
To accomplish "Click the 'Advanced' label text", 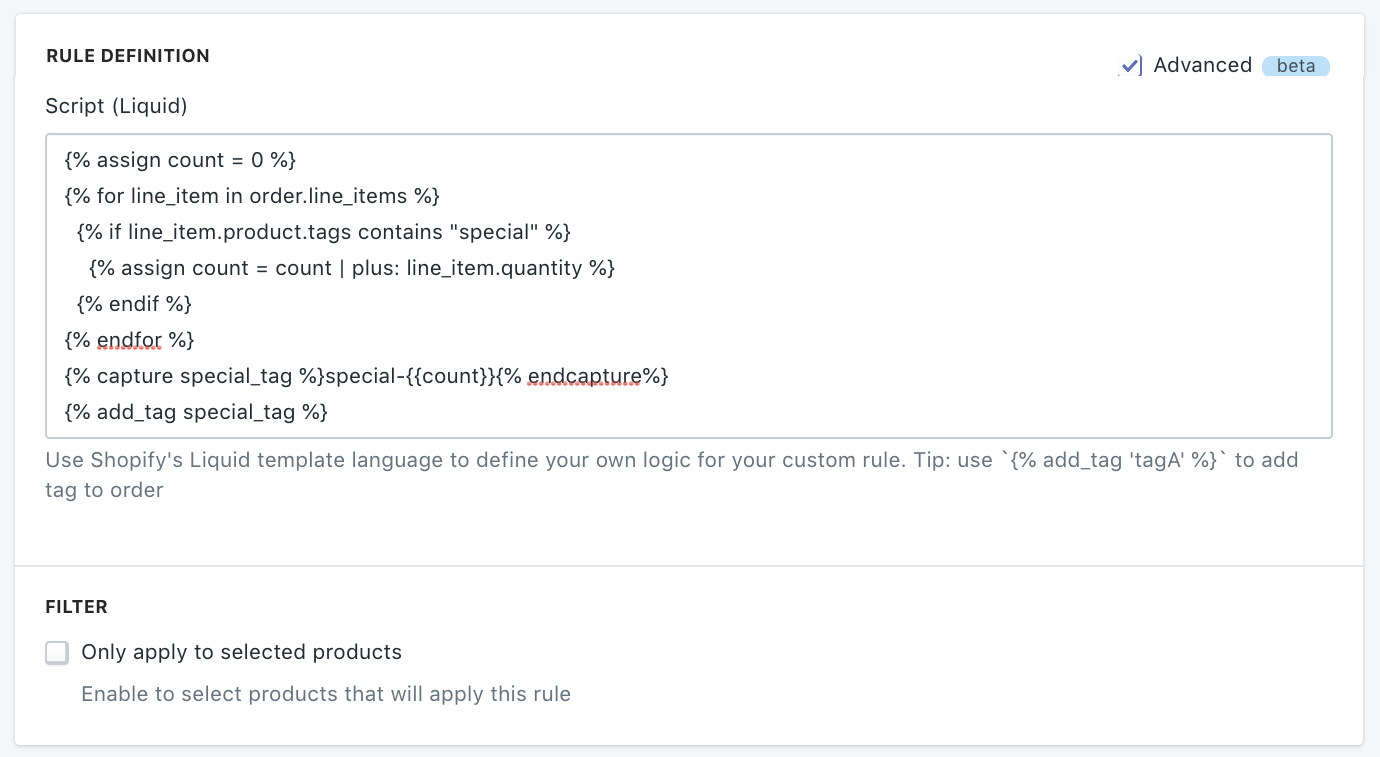I will tap(1203, 65).
